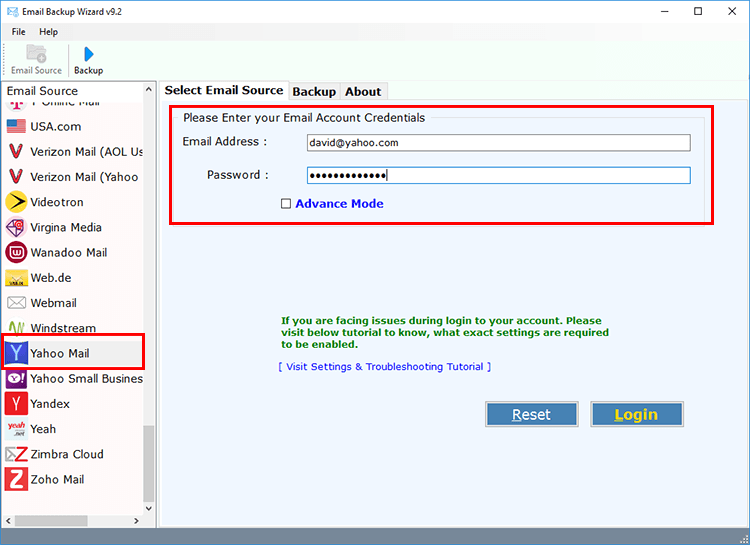Enable the Advance Mode checkbox
750x545 pixels.
[286, 204]
